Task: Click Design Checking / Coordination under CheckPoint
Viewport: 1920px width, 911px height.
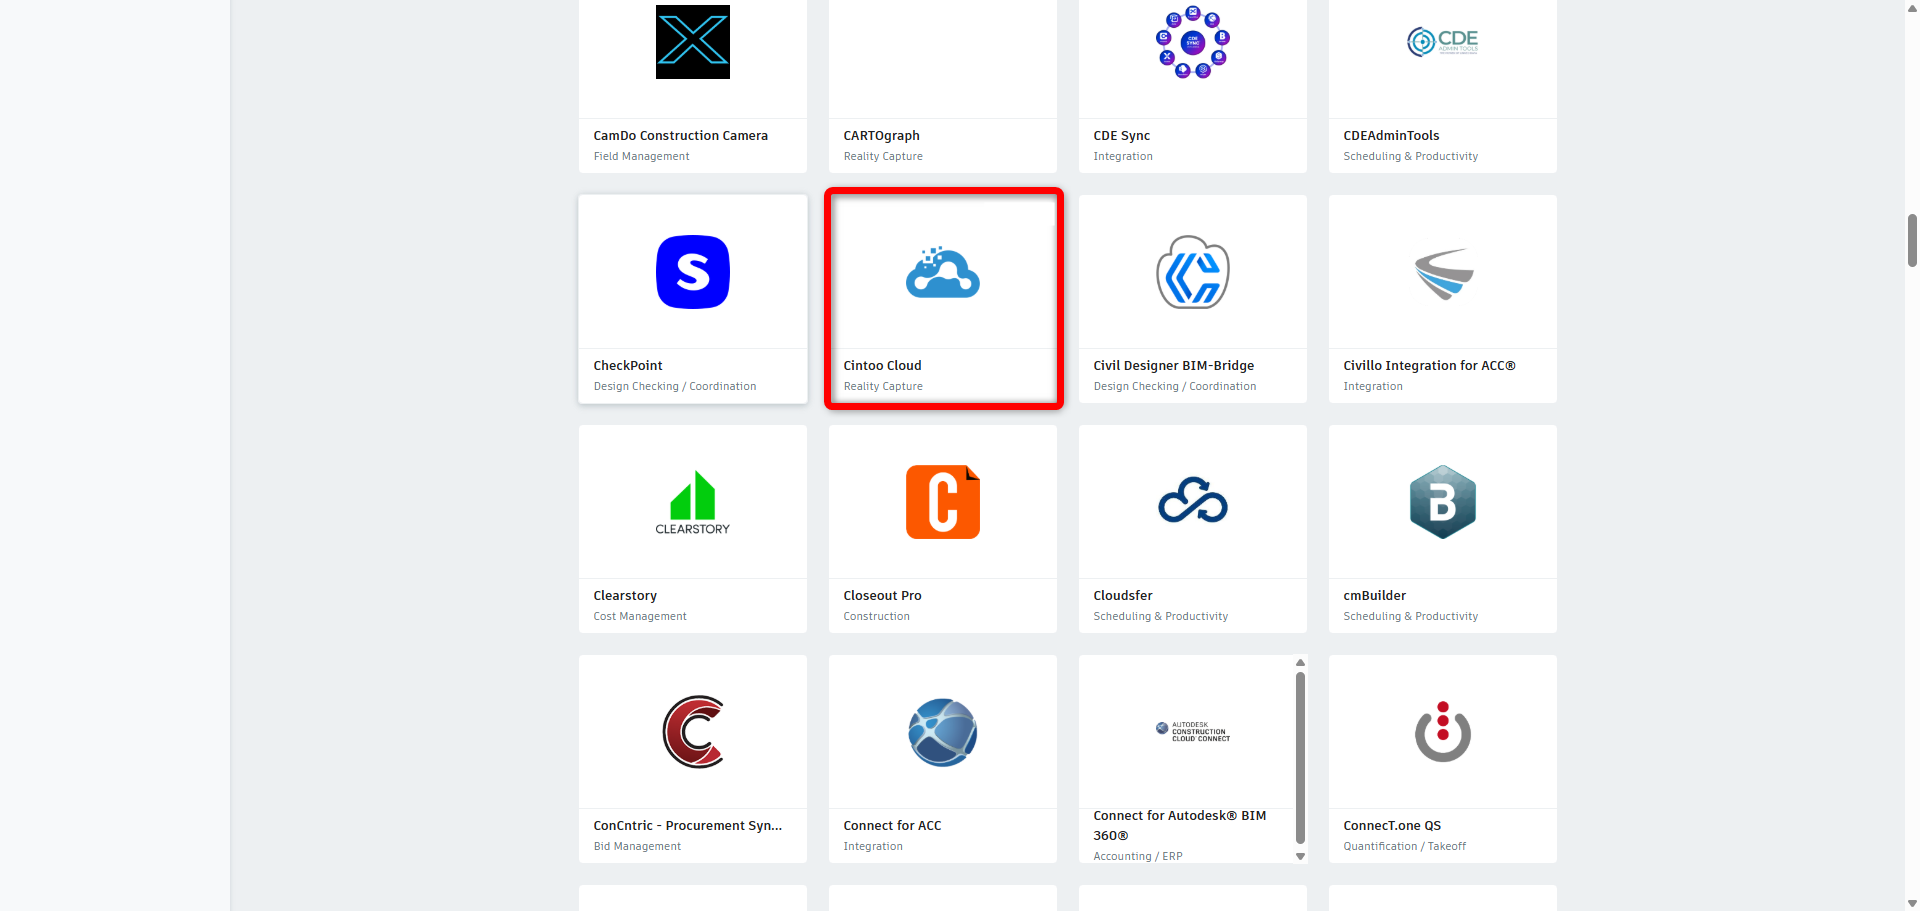Action: (675, 387)
